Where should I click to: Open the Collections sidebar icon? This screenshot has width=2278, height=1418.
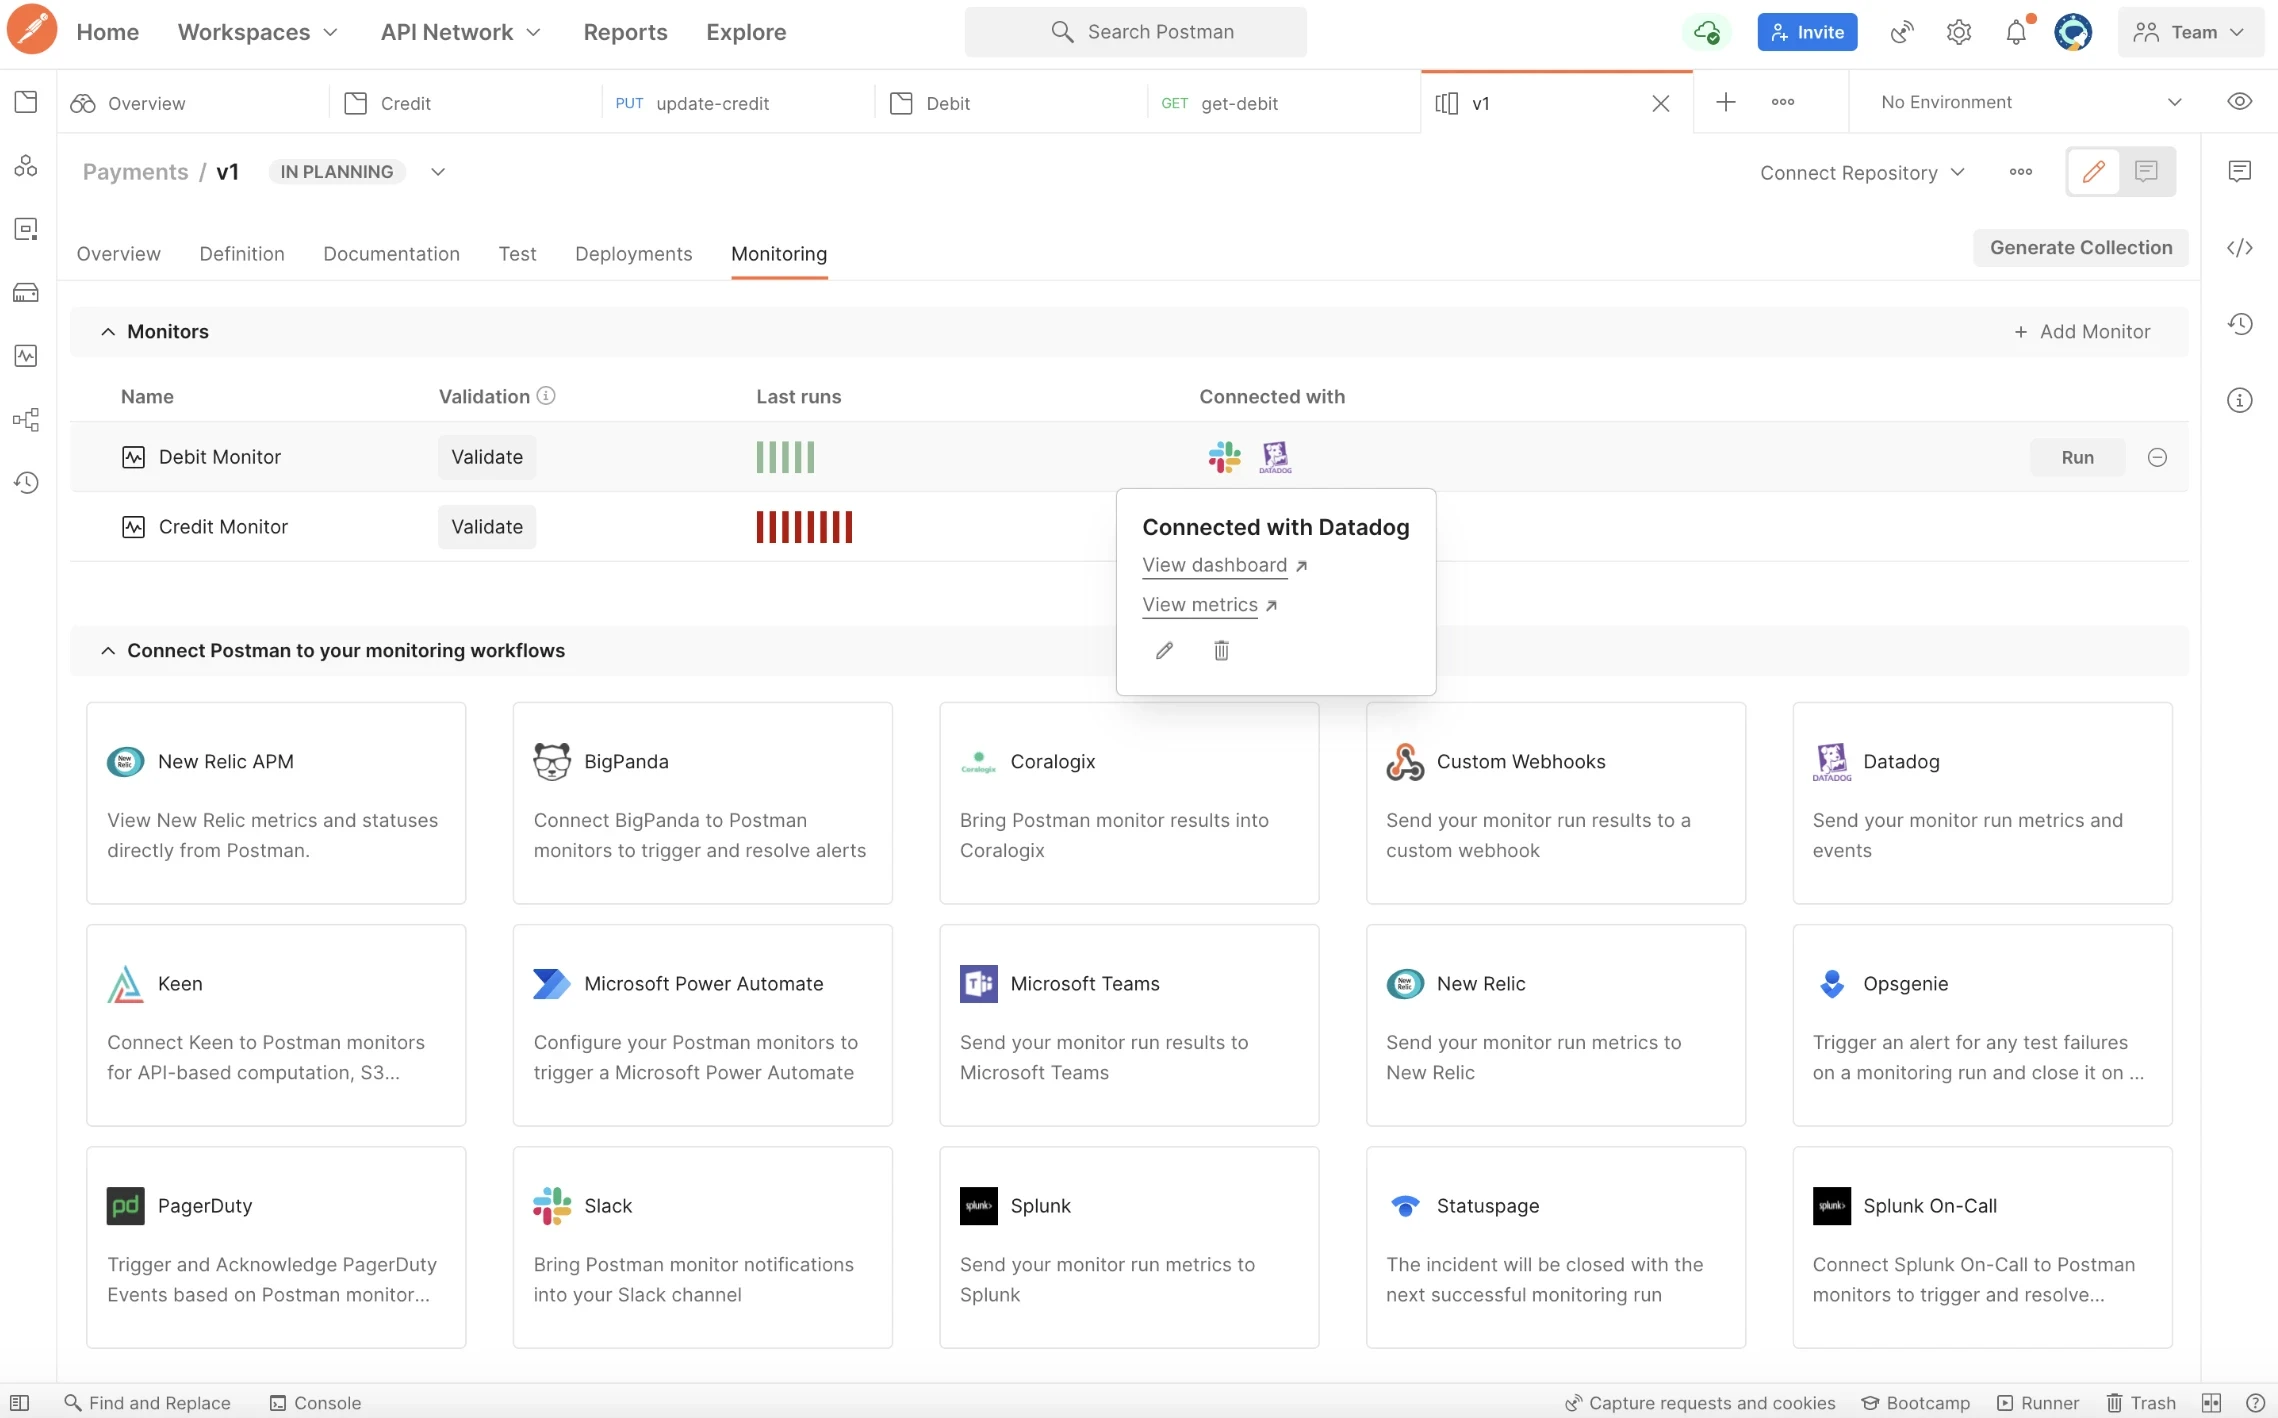(x=26, y=102)
